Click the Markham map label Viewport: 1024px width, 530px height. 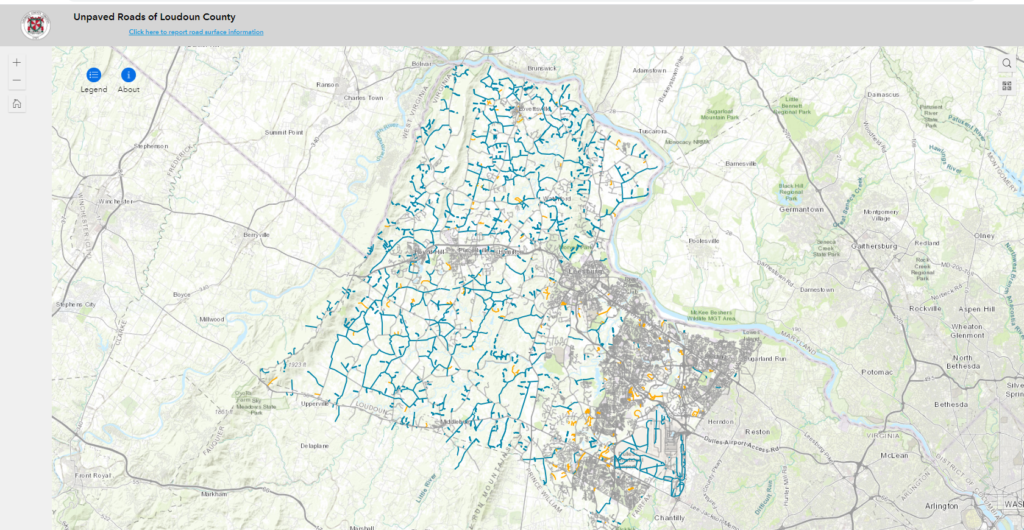pos(214,494)
